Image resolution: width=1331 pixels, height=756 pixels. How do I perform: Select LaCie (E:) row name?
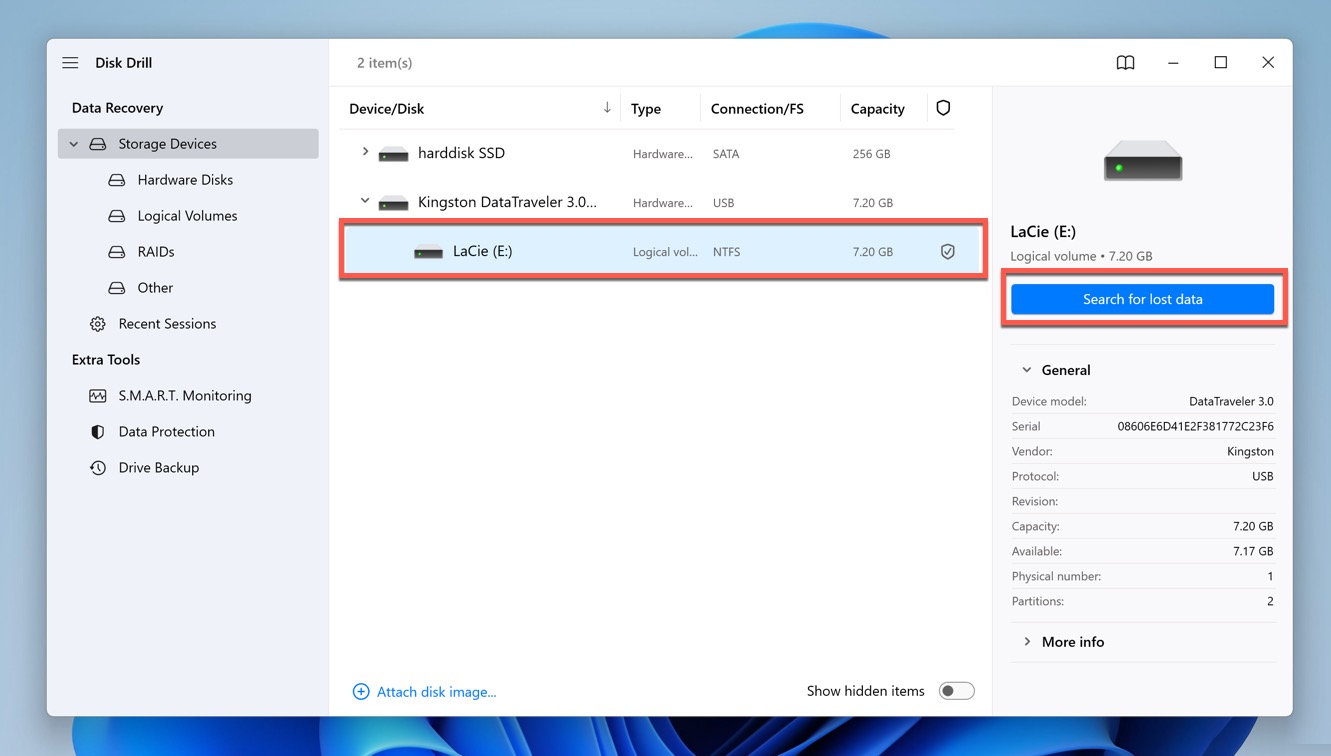click(x=482, y=251)
